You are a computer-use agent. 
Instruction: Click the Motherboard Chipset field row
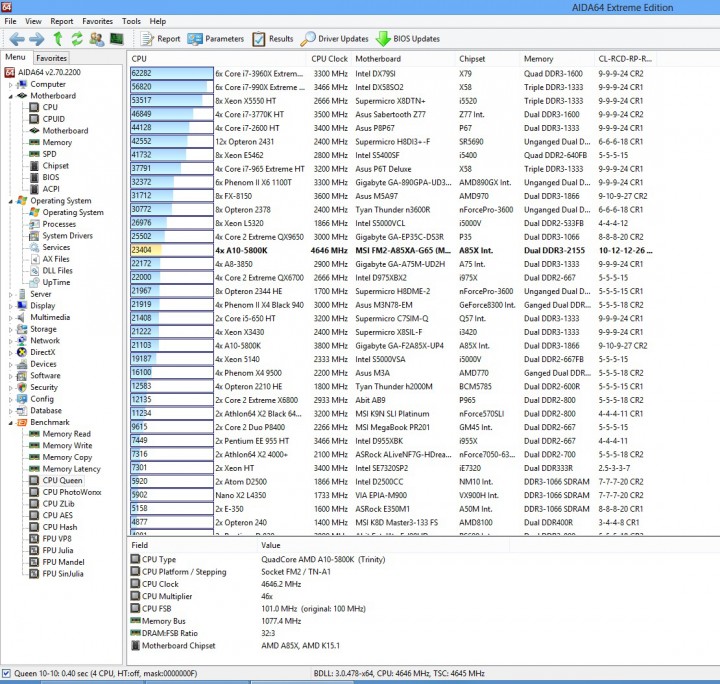[317, 645]
